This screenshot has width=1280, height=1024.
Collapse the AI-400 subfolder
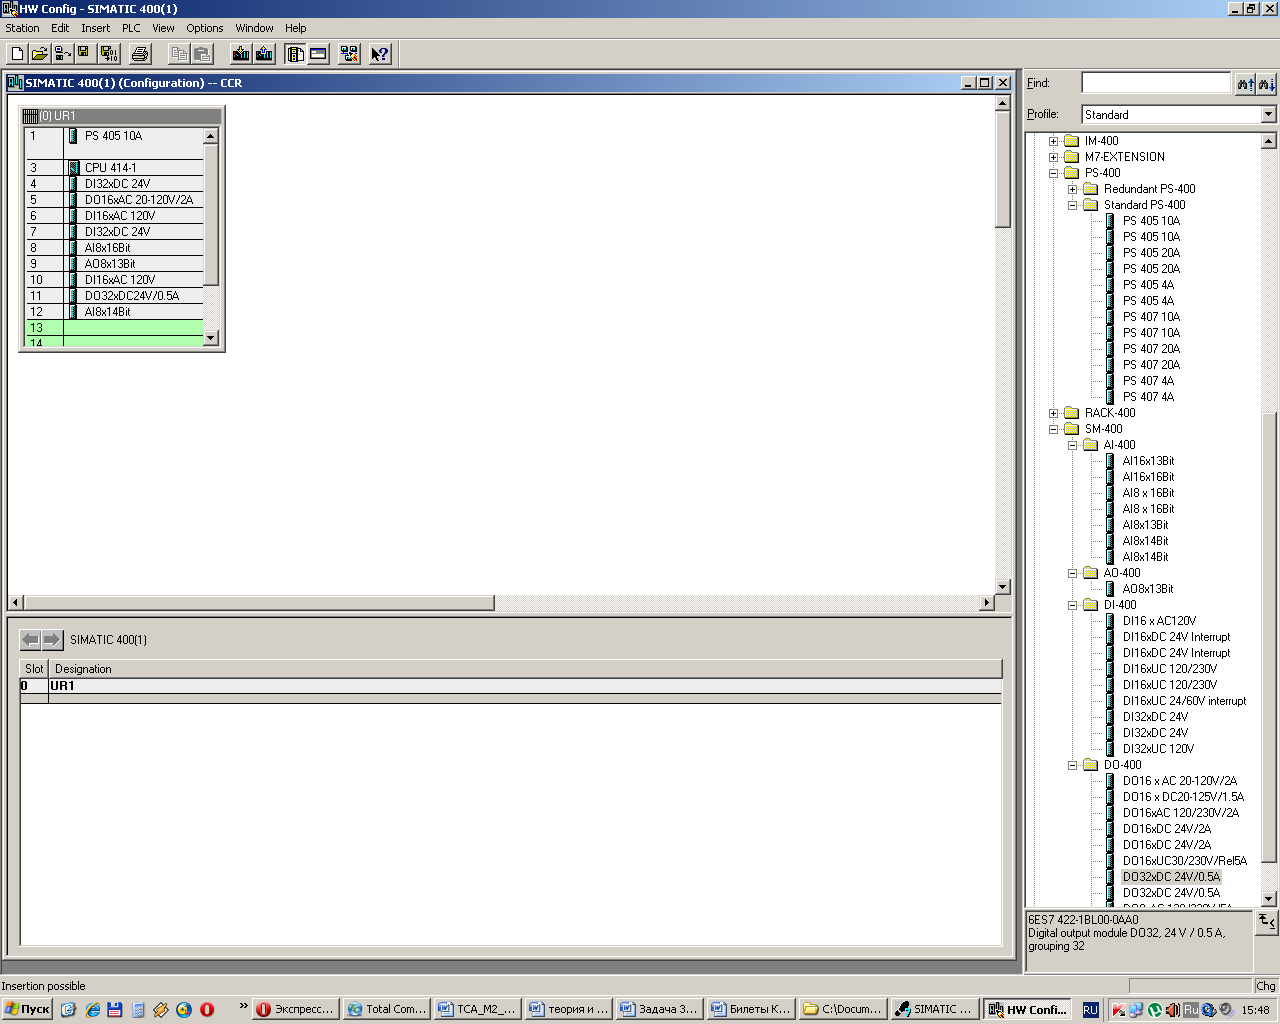(1072, 445)
